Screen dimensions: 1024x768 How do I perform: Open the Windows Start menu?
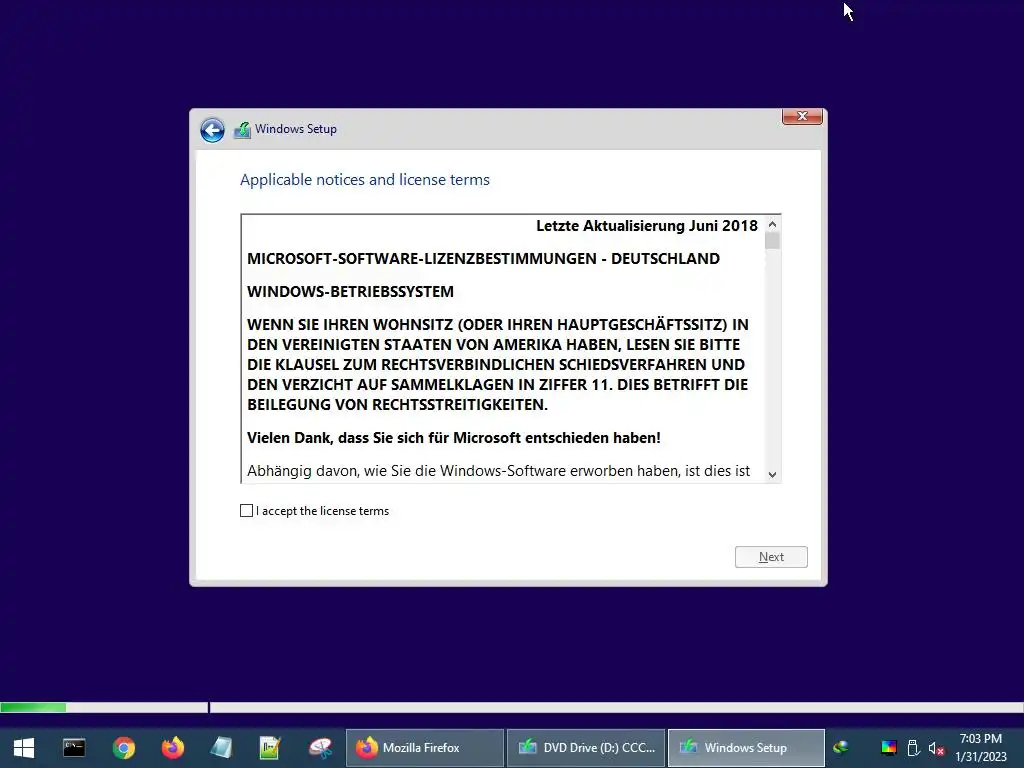point(24,748)
